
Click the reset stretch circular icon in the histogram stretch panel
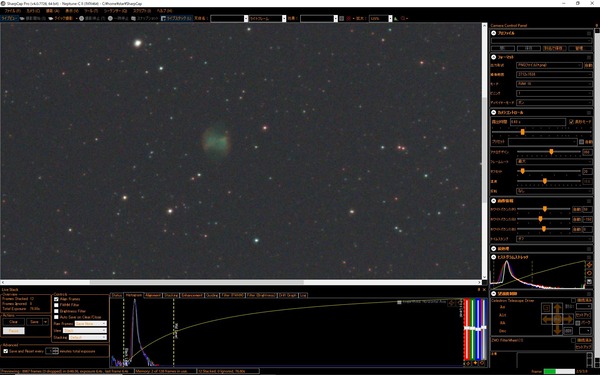[589, 273]
